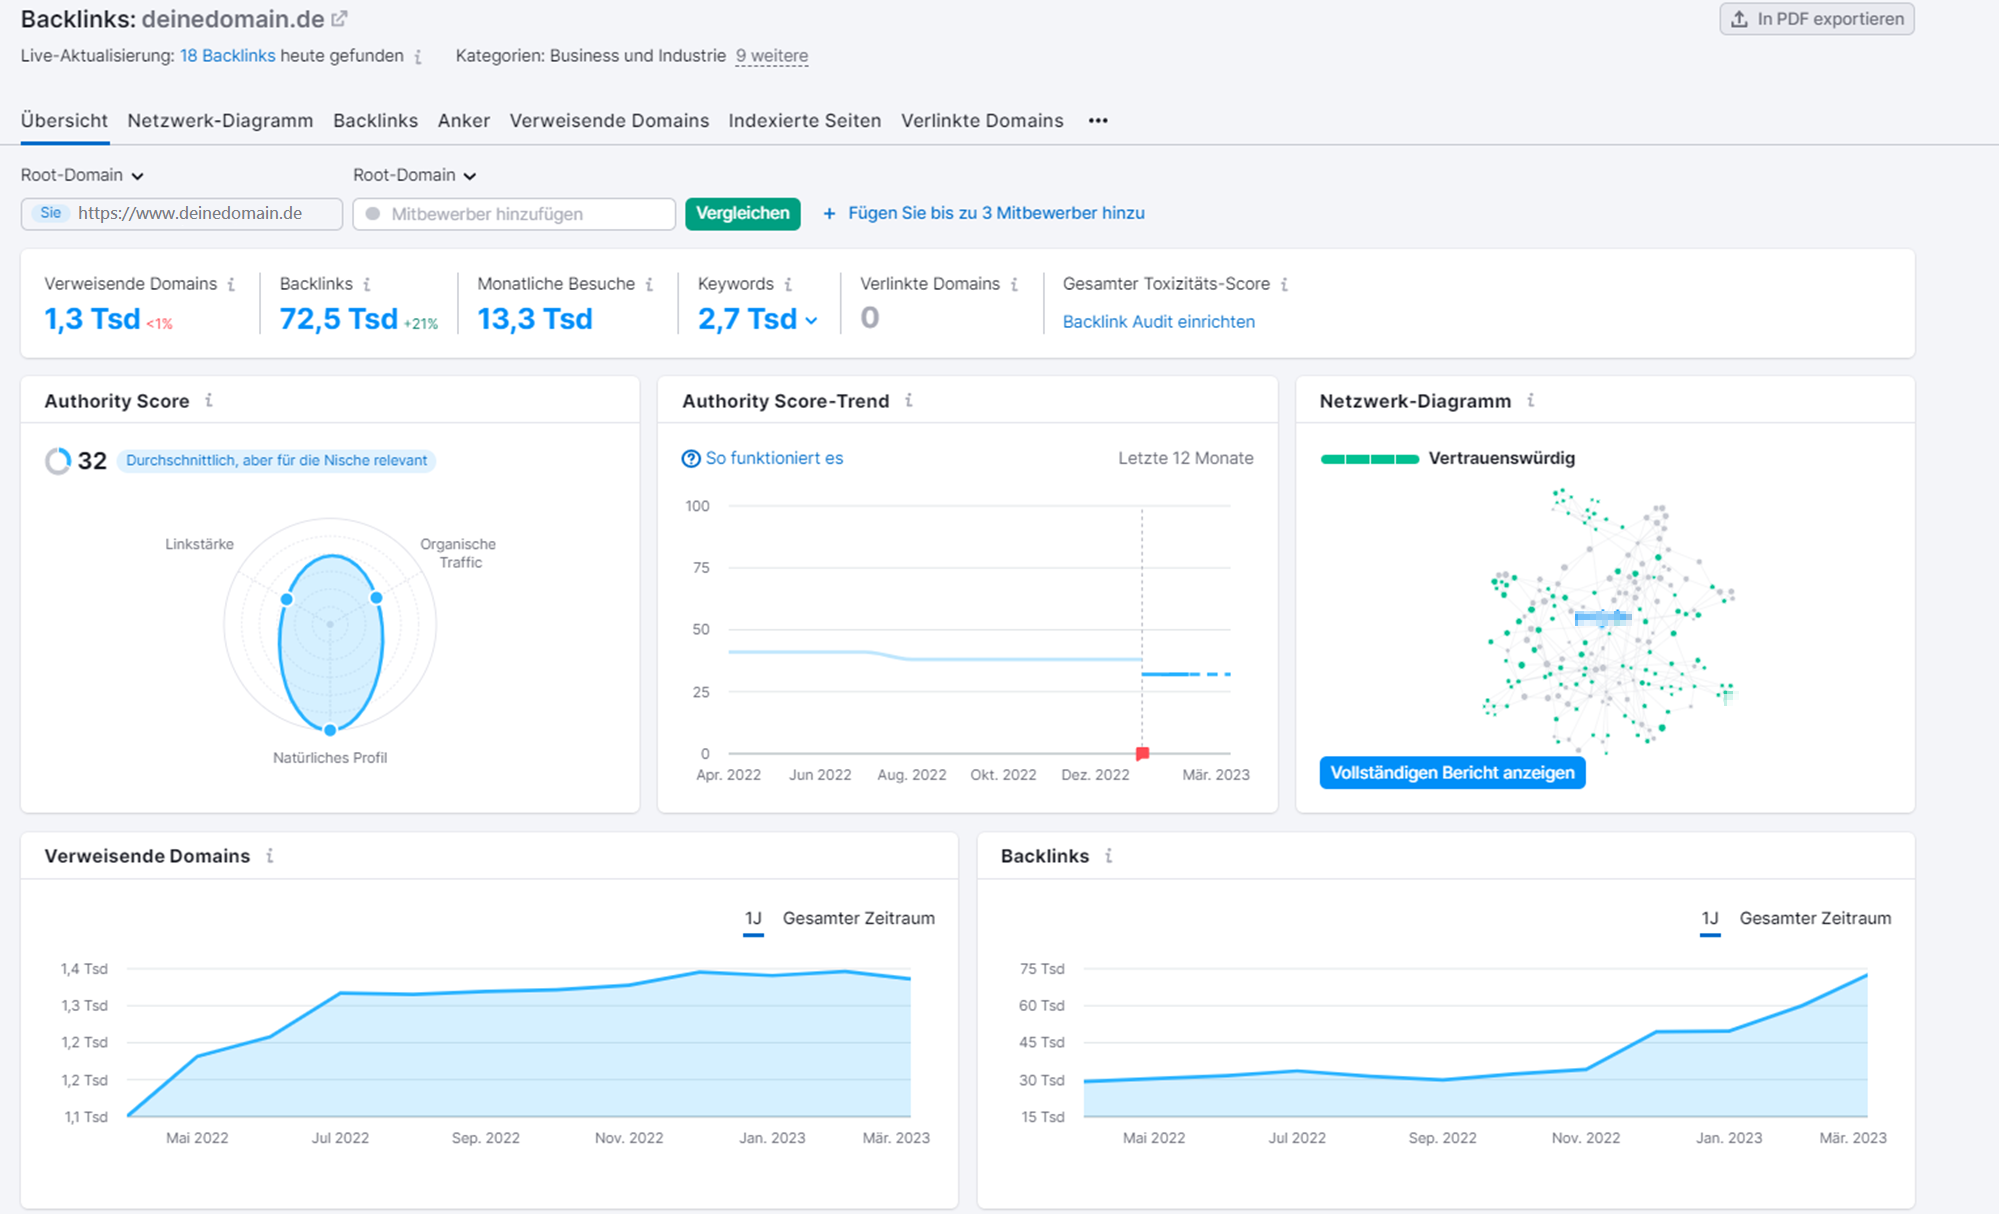1999x1214 pixels.
Task: Open the three-dots overflow menu in the navigation
Action: pos(1097,120)
